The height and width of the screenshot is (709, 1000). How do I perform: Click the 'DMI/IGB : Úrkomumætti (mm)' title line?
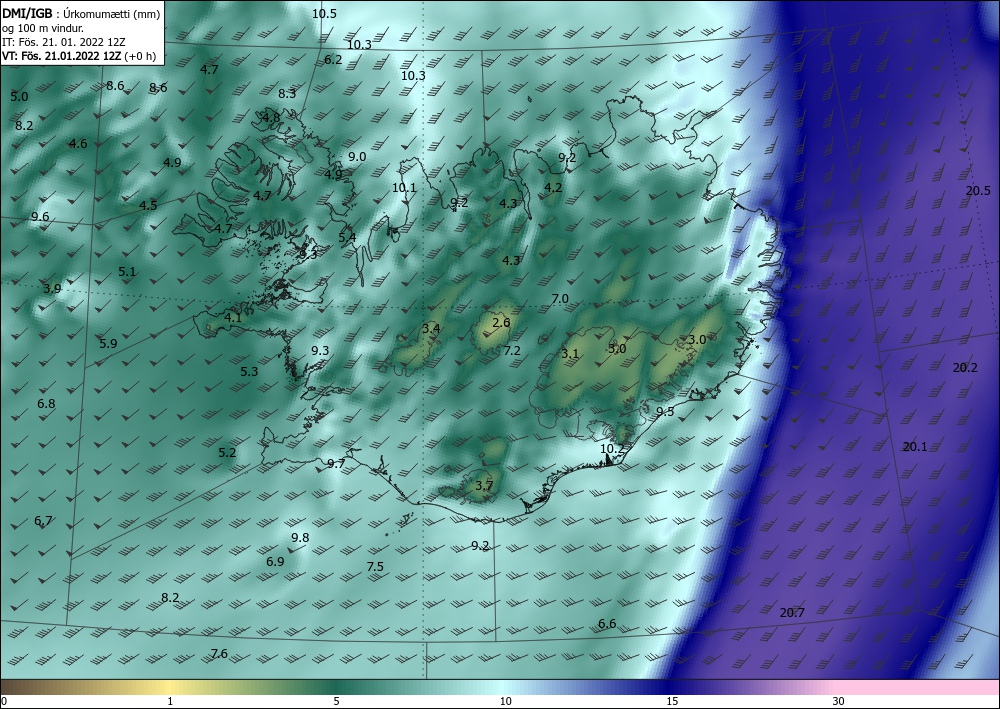[82, 12]
